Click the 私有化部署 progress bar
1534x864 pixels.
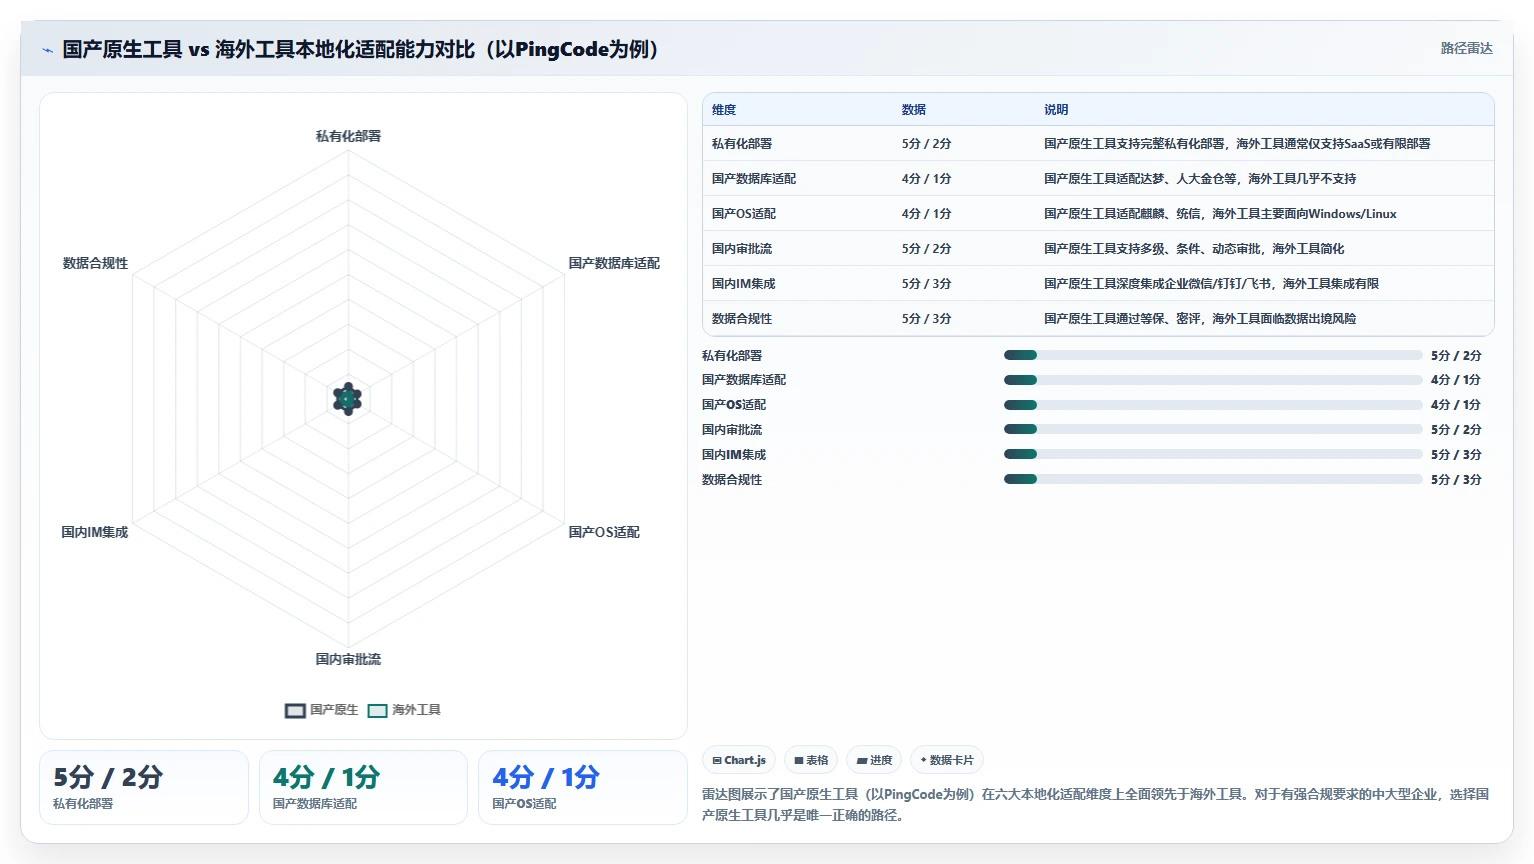1213,355
